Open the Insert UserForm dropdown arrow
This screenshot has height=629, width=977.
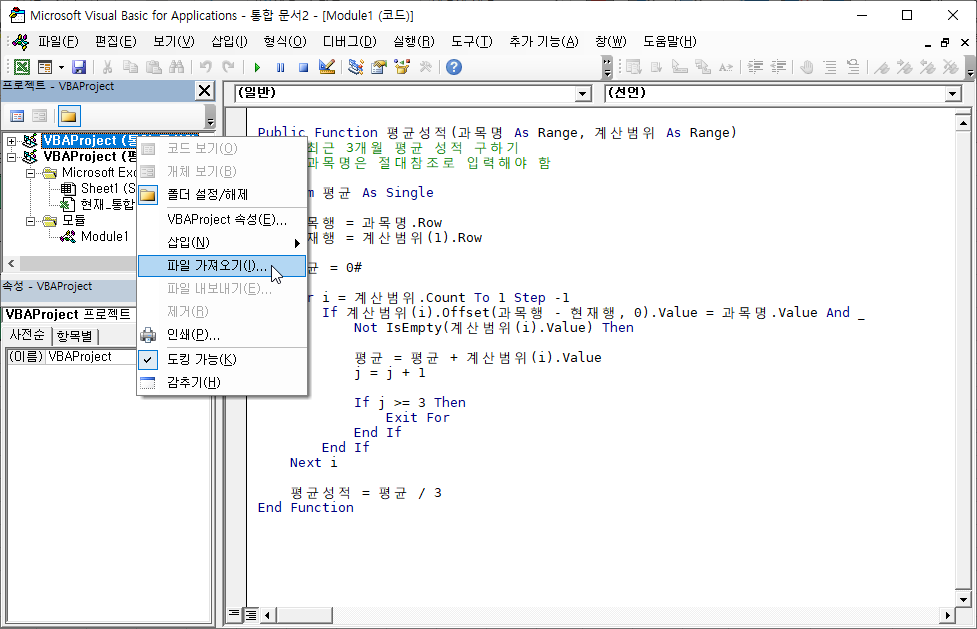click(61, 67)
